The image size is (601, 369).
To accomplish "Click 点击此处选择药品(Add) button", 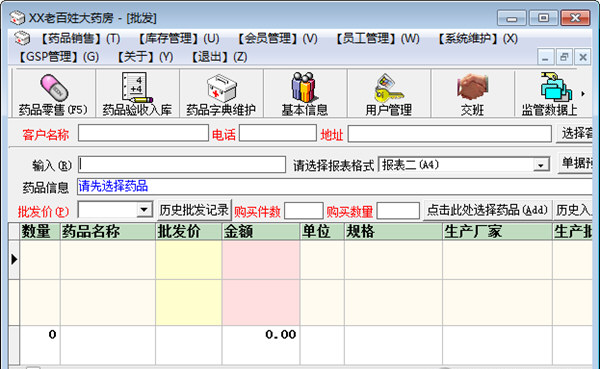I will (487, 210).
